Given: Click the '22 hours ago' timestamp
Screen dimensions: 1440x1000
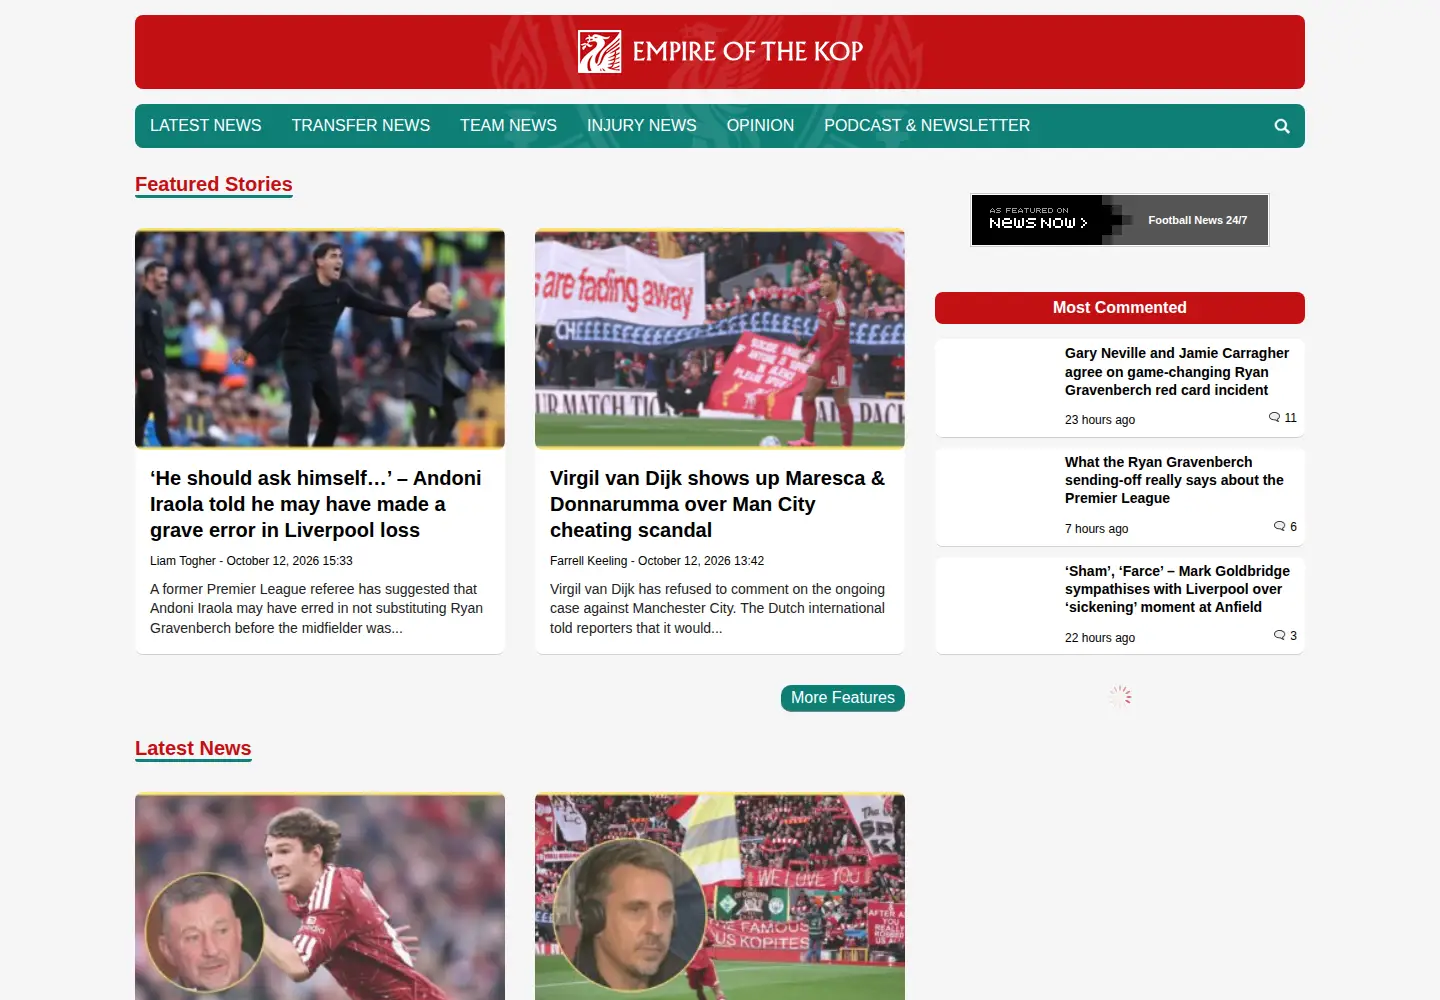Looking at the screenshot, I should click(x=1100, y=638).
